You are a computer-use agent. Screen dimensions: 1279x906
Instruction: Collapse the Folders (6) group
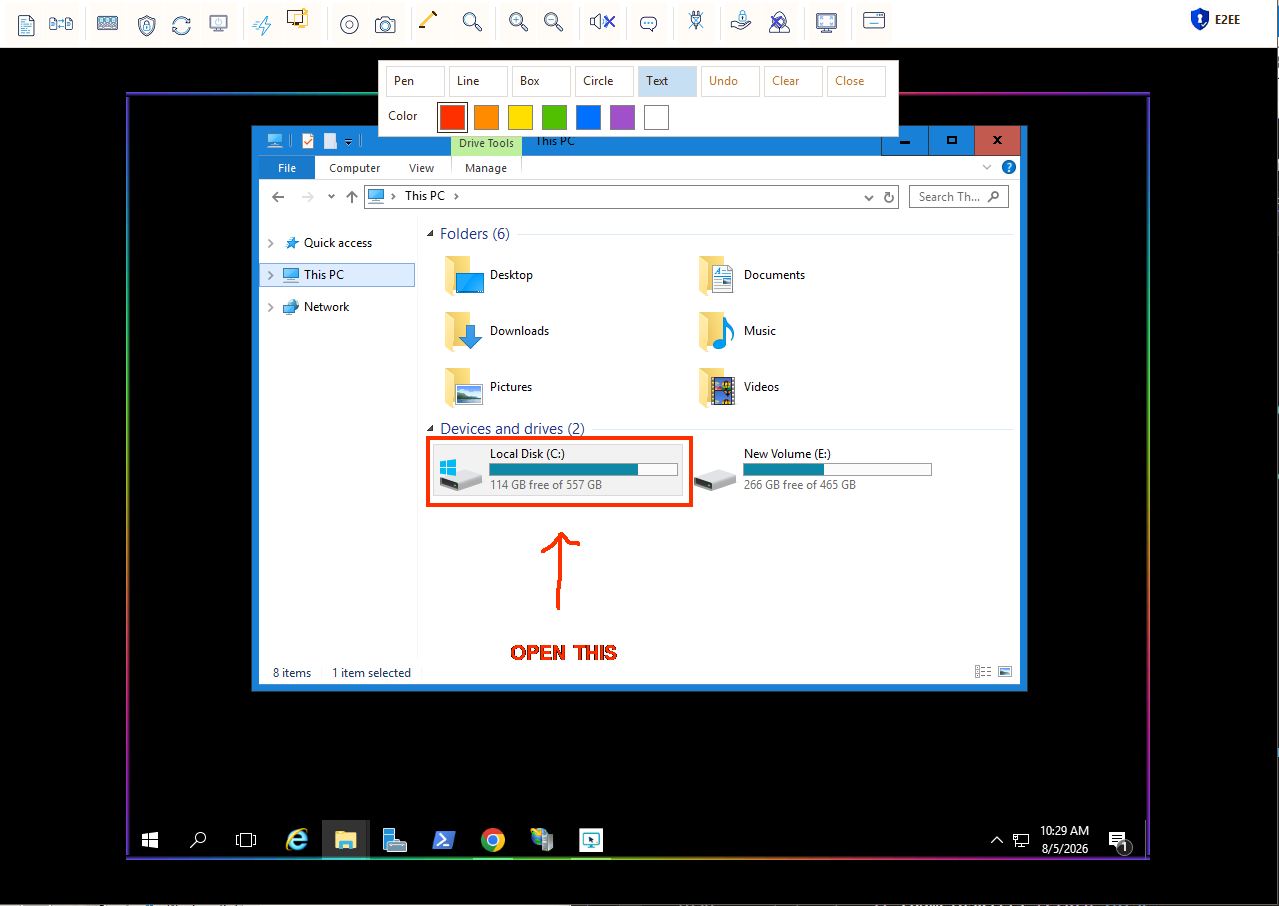coord(431,235)
